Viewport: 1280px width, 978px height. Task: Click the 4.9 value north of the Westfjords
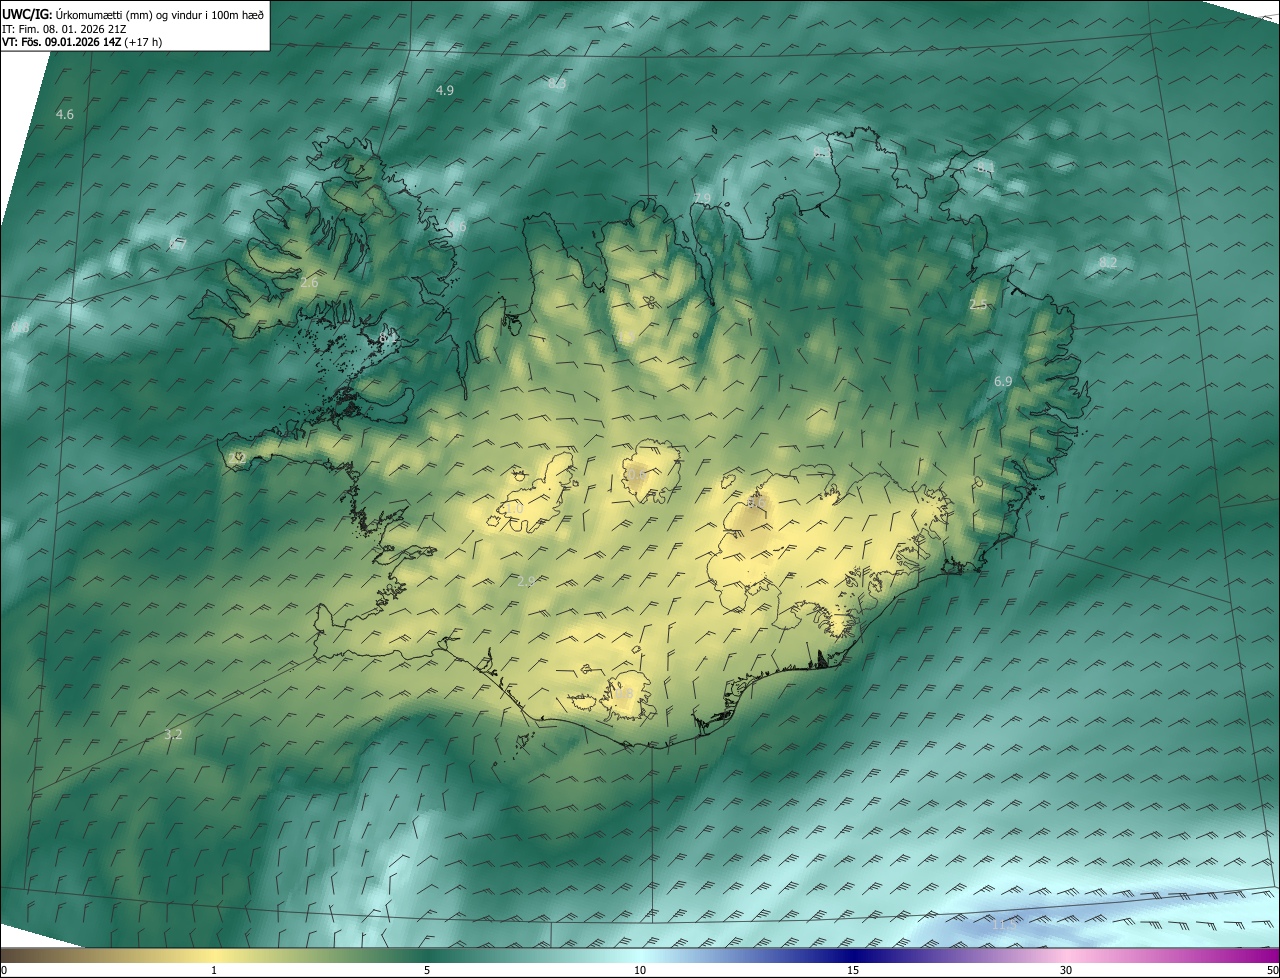[x=445, y=90]
